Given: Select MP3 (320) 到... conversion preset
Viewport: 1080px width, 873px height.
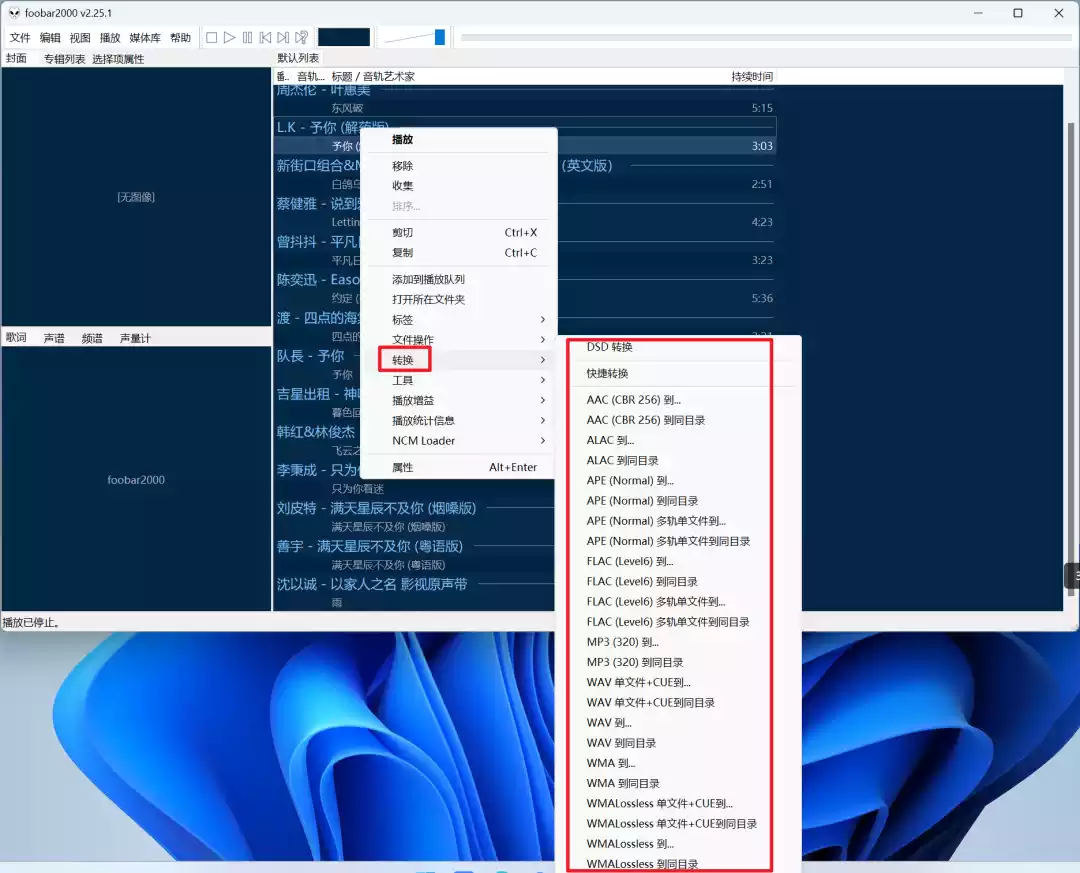Looking at the screenshot, I should point(622,642).
